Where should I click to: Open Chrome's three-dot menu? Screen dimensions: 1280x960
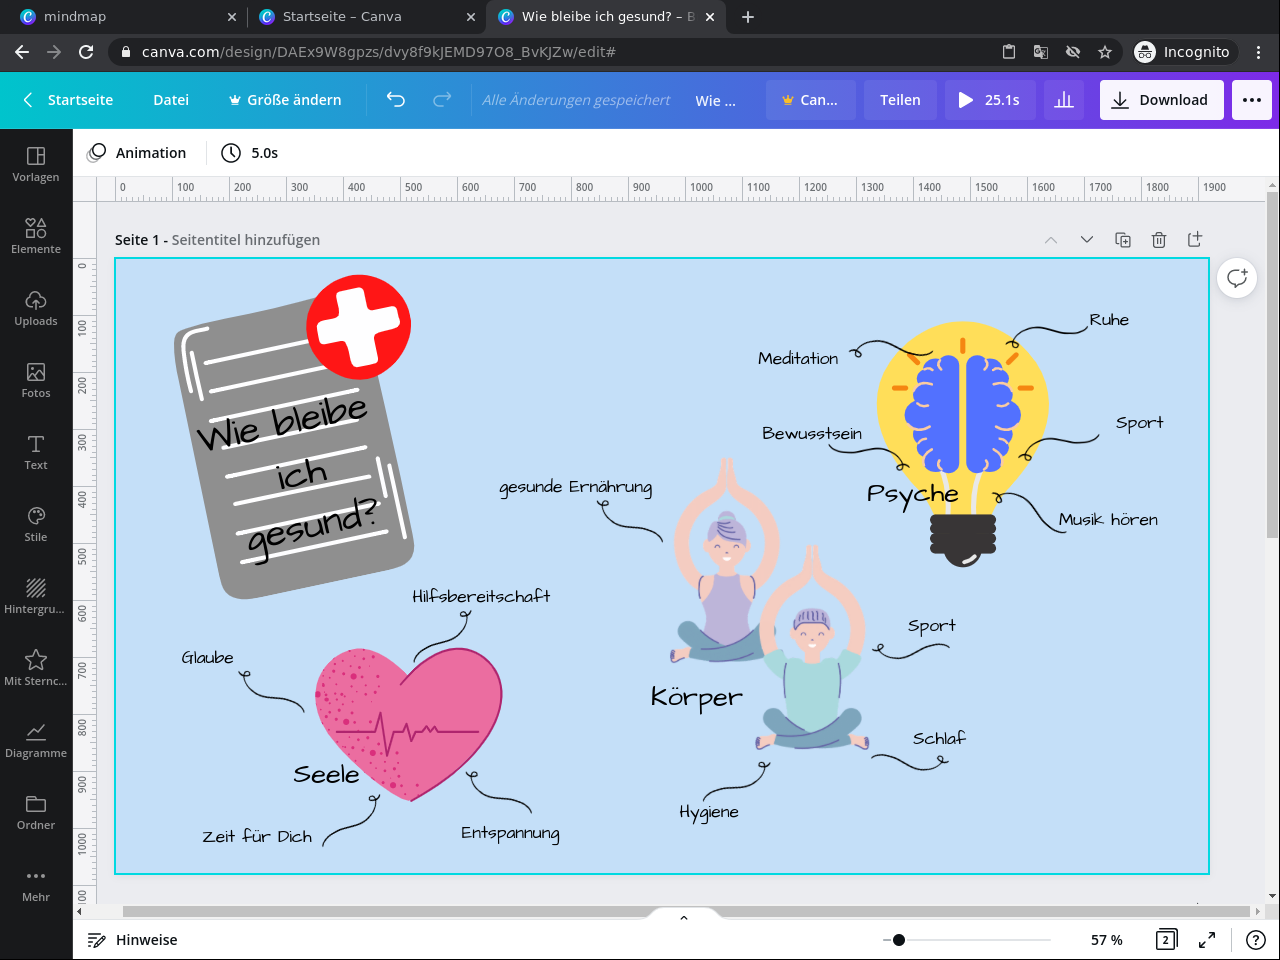click(1259, 52)
